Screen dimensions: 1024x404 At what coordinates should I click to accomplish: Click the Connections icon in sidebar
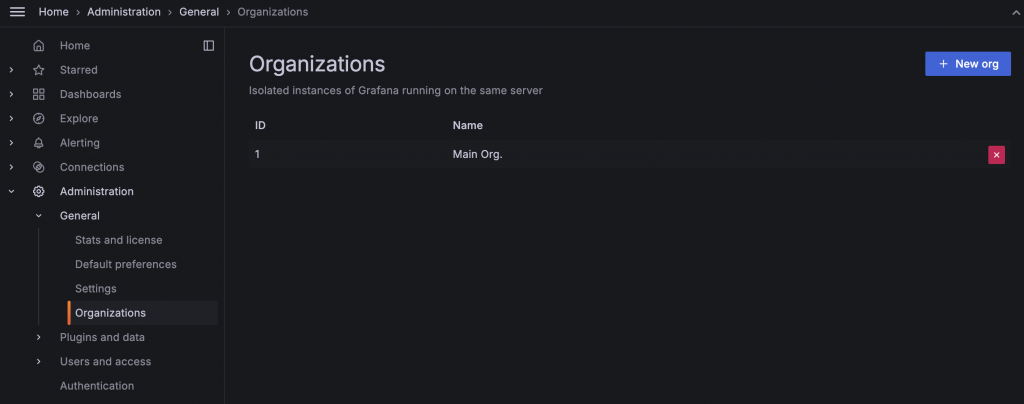[x=39, y=167]
